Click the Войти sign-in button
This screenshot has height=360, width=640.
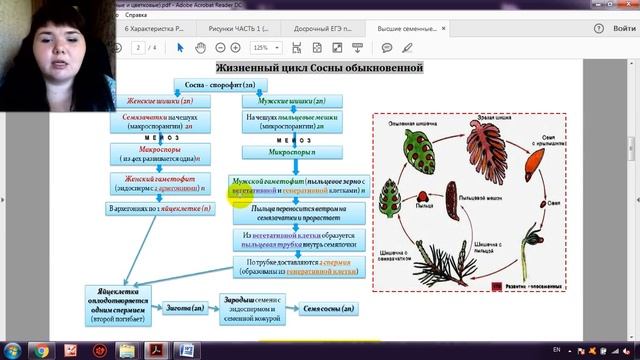(x=624, y=29)
